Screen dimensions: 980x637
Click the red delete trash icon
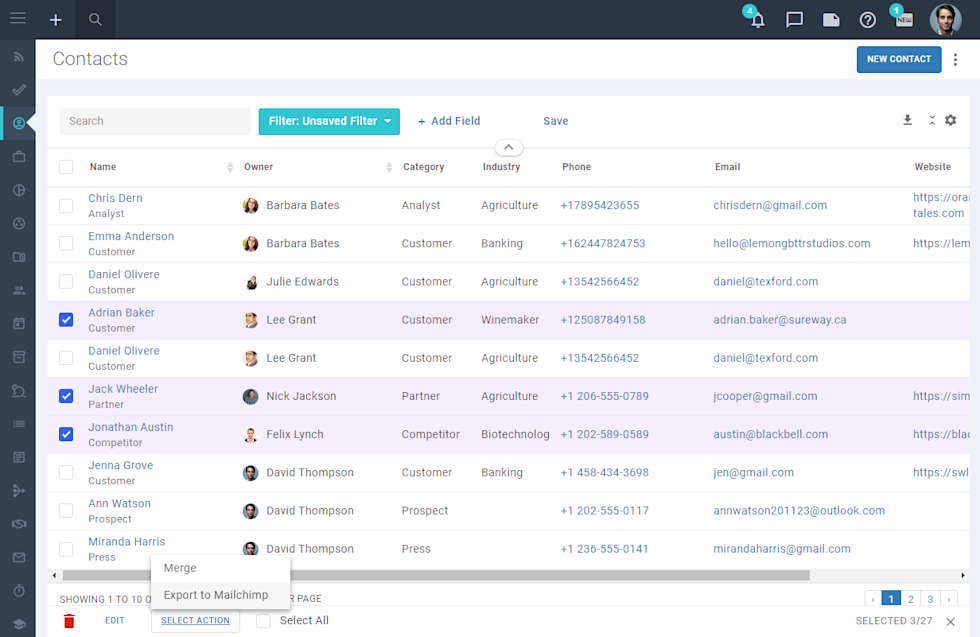68,620
